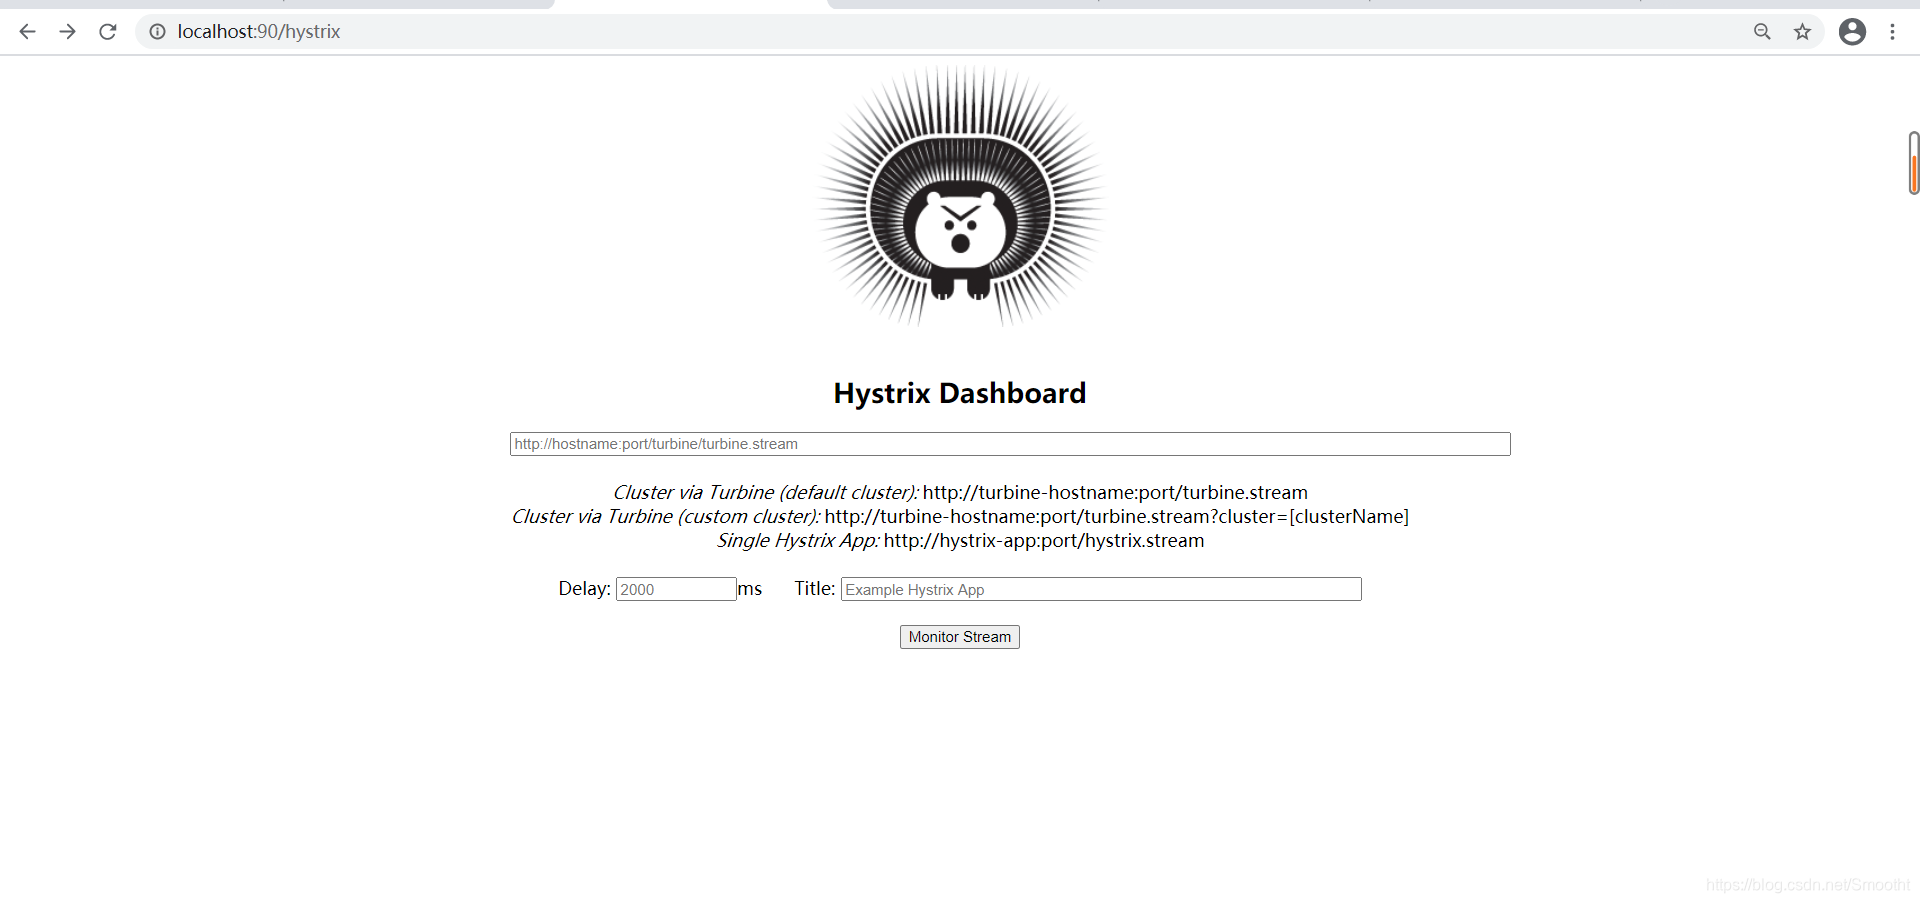Click the custom cluster [clusterName] example URL
This screenshot has height=903, width=1920.
[1117, 516]
